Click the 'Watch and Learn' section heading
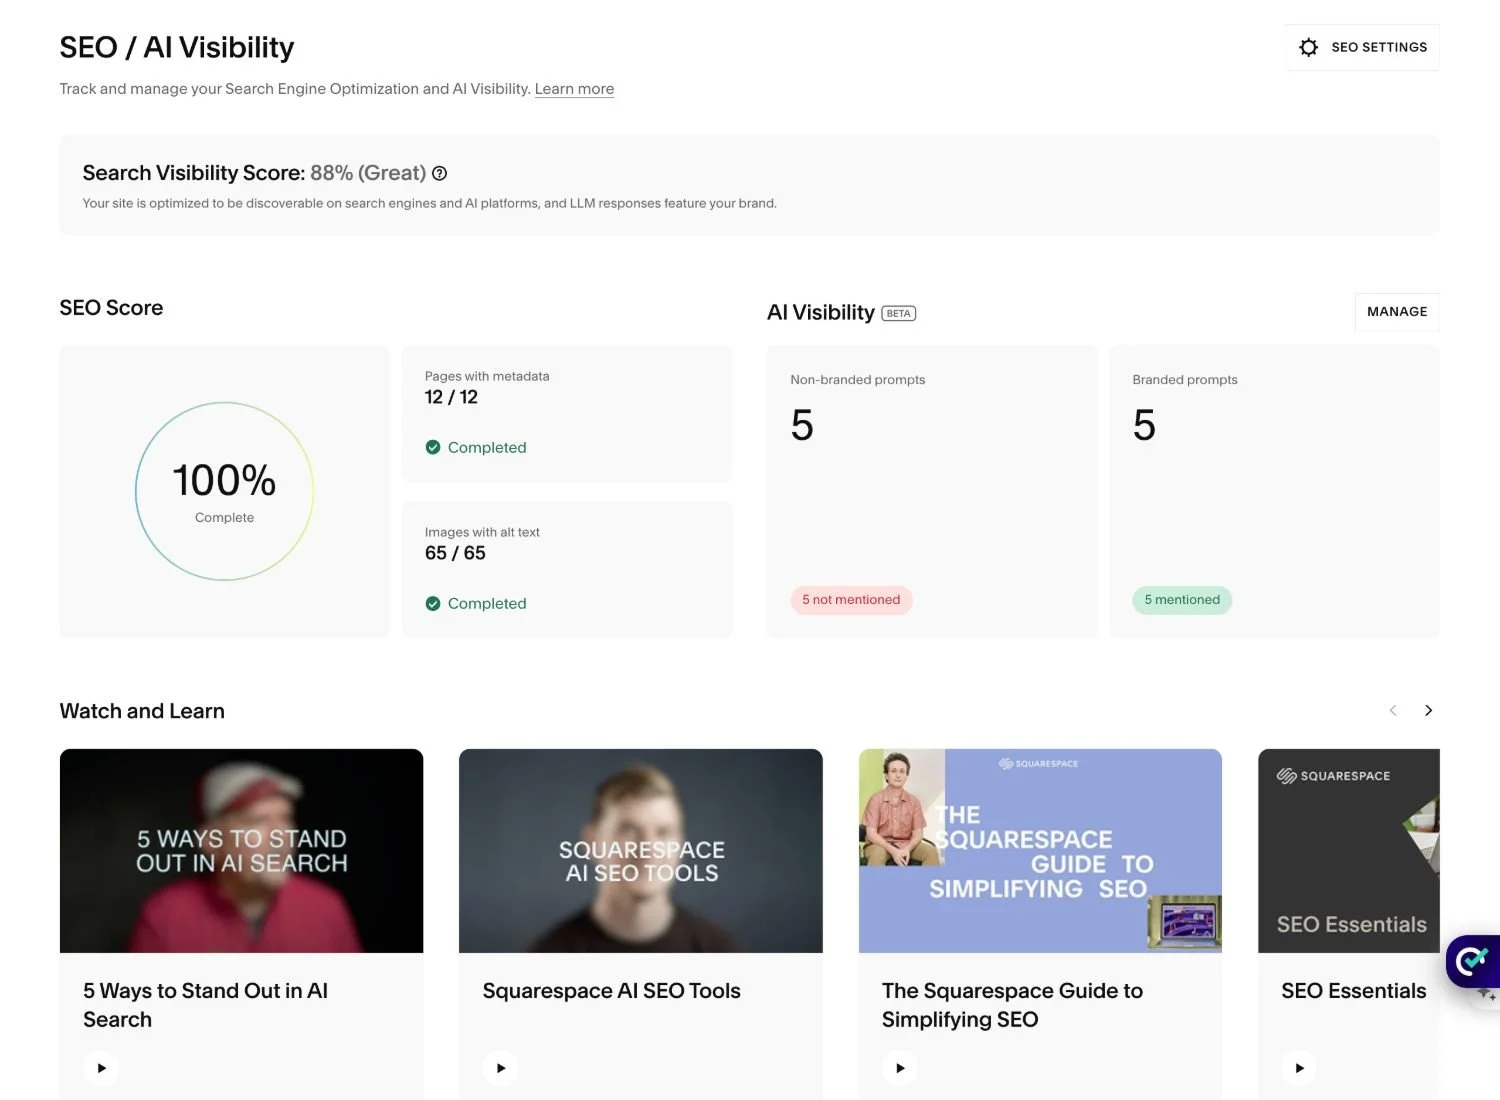The width and height of the screenshot is (1500, 1100). pyautogui.click(x=142, y=711)
